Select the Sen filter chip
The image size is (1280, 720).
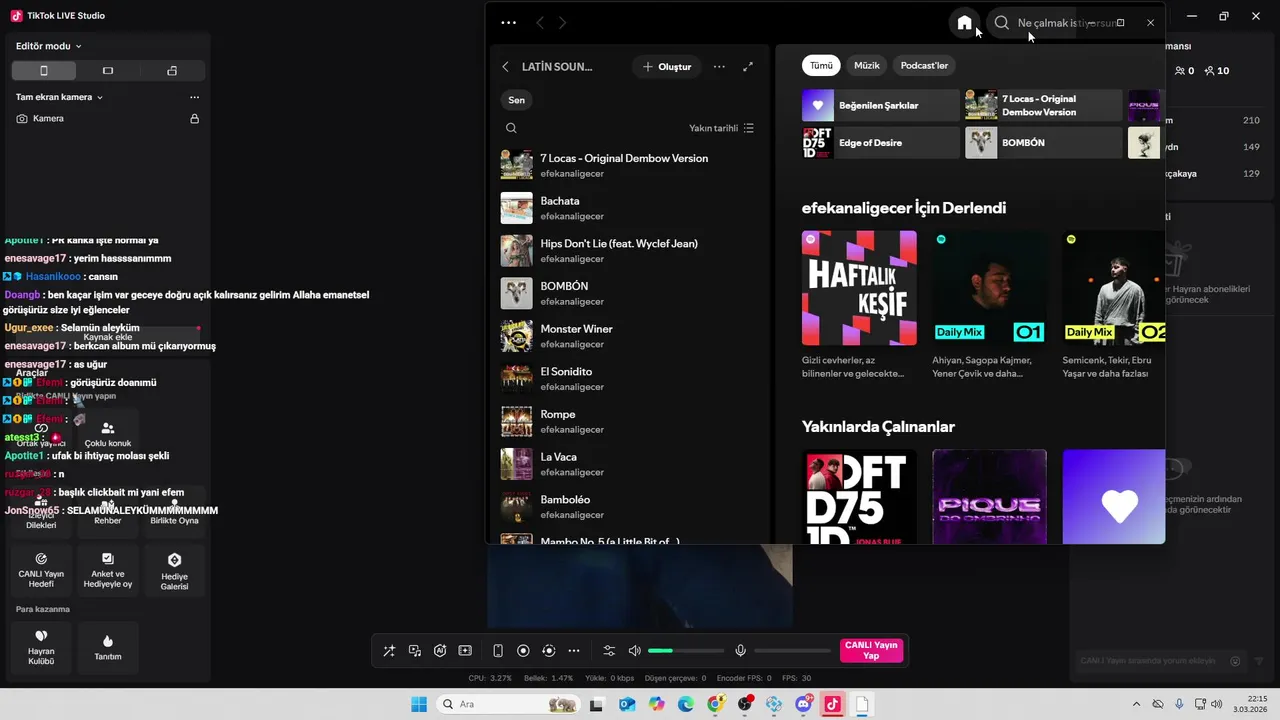pyautogui.click(x=516, y=100)
